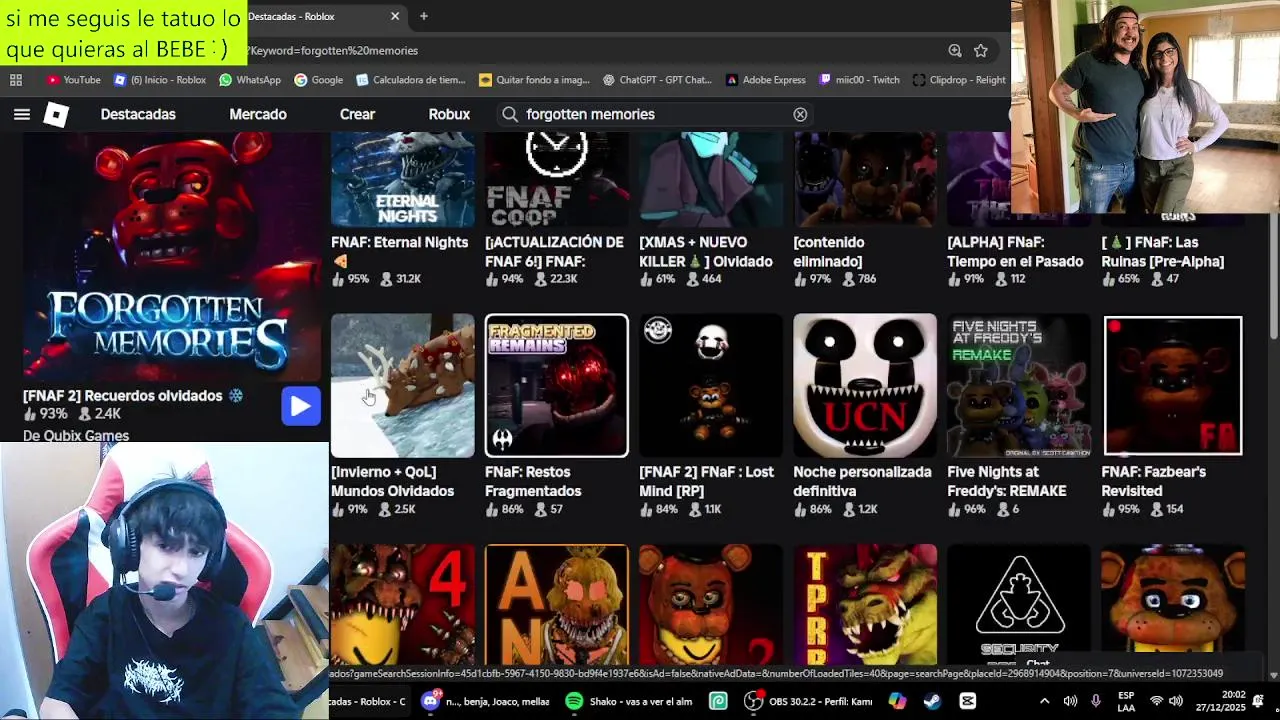
Task: Open the number 4 Nightmare Fredbear thumbnail
Action: [x=403, y=605]
